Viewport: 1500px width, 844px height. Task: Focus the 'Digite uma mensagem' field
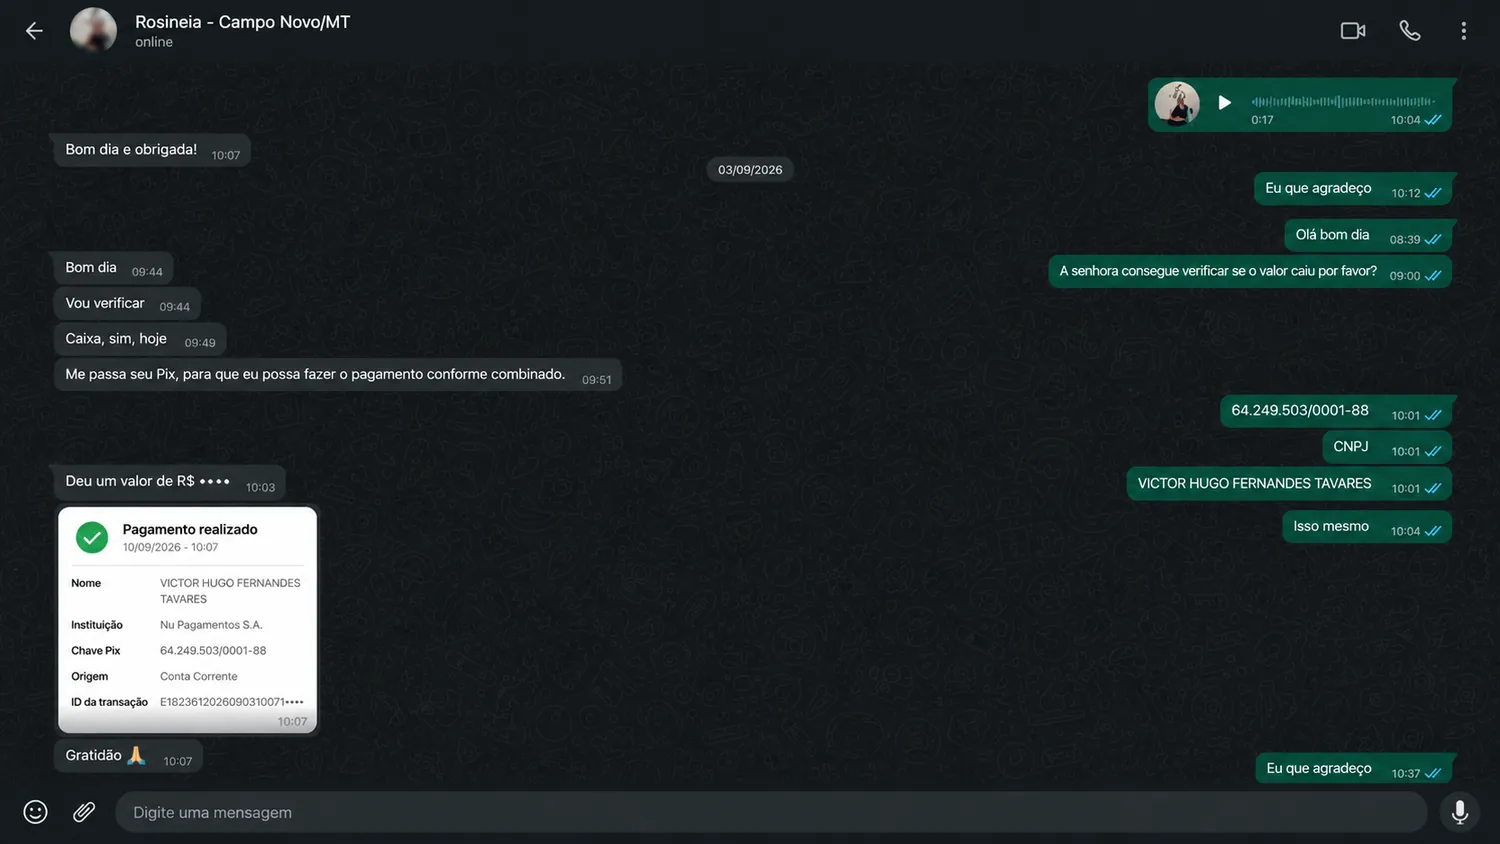click(771, 812)
